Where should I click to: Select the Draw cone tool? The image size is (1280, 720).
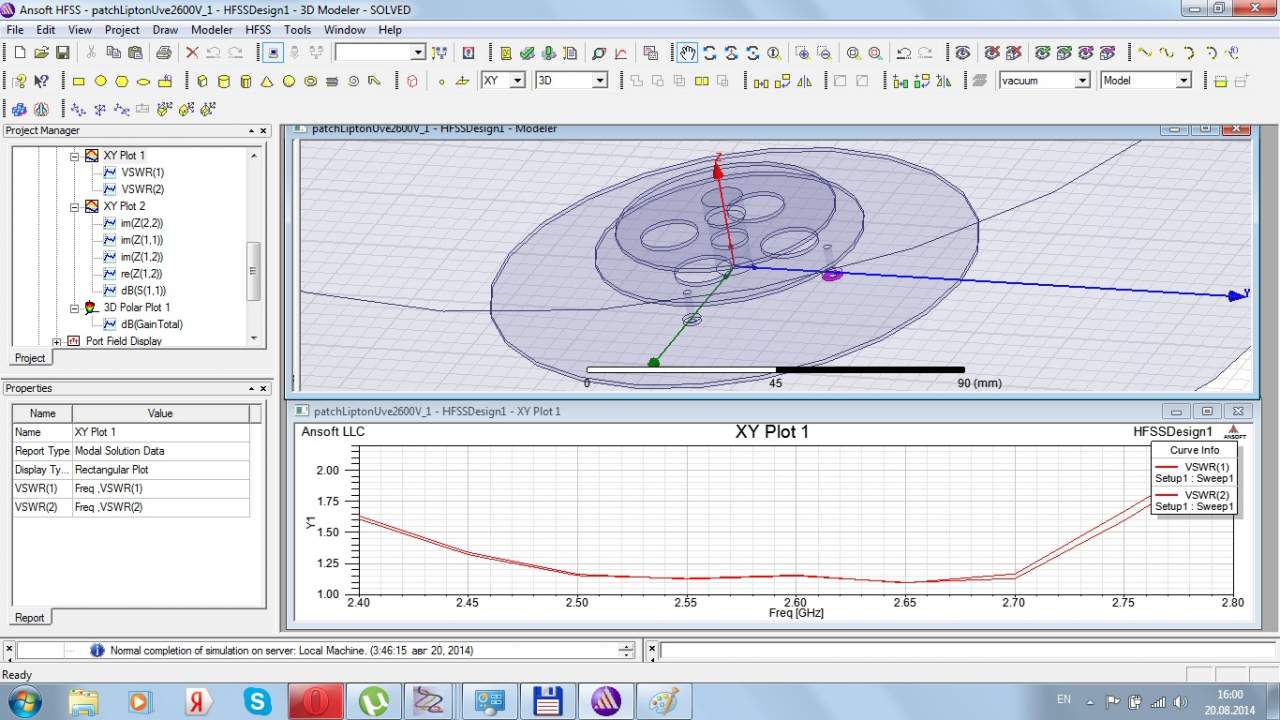click(267, 81)
